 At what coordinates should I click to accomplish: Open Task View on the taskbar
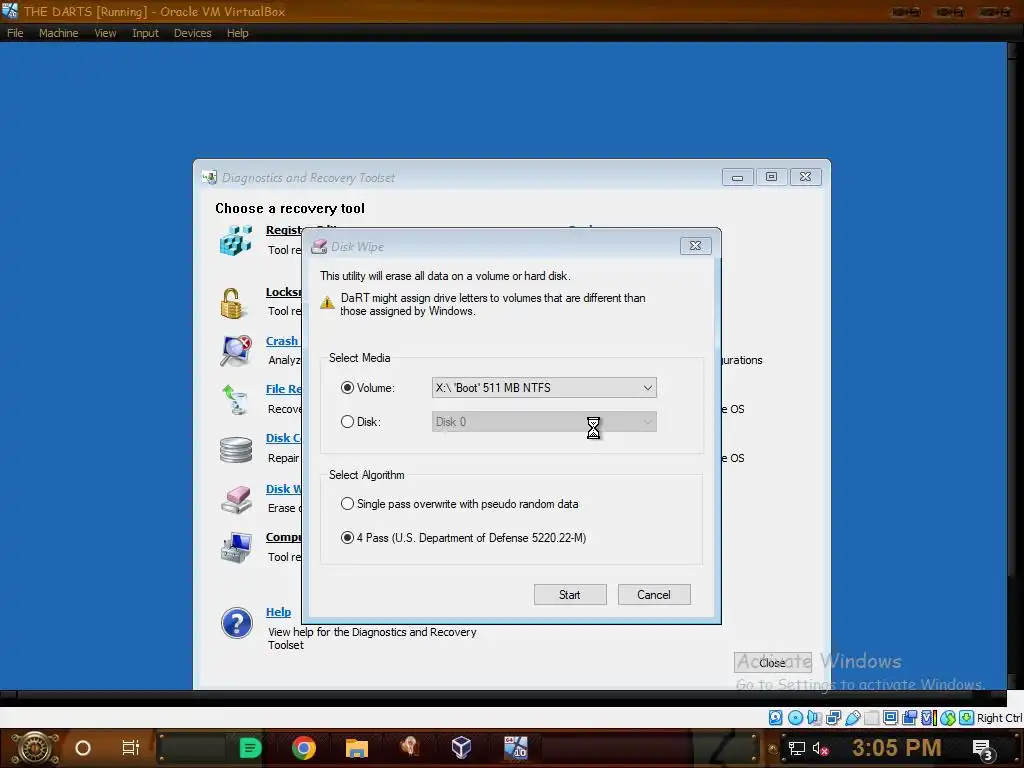click(x=131, y=748)
